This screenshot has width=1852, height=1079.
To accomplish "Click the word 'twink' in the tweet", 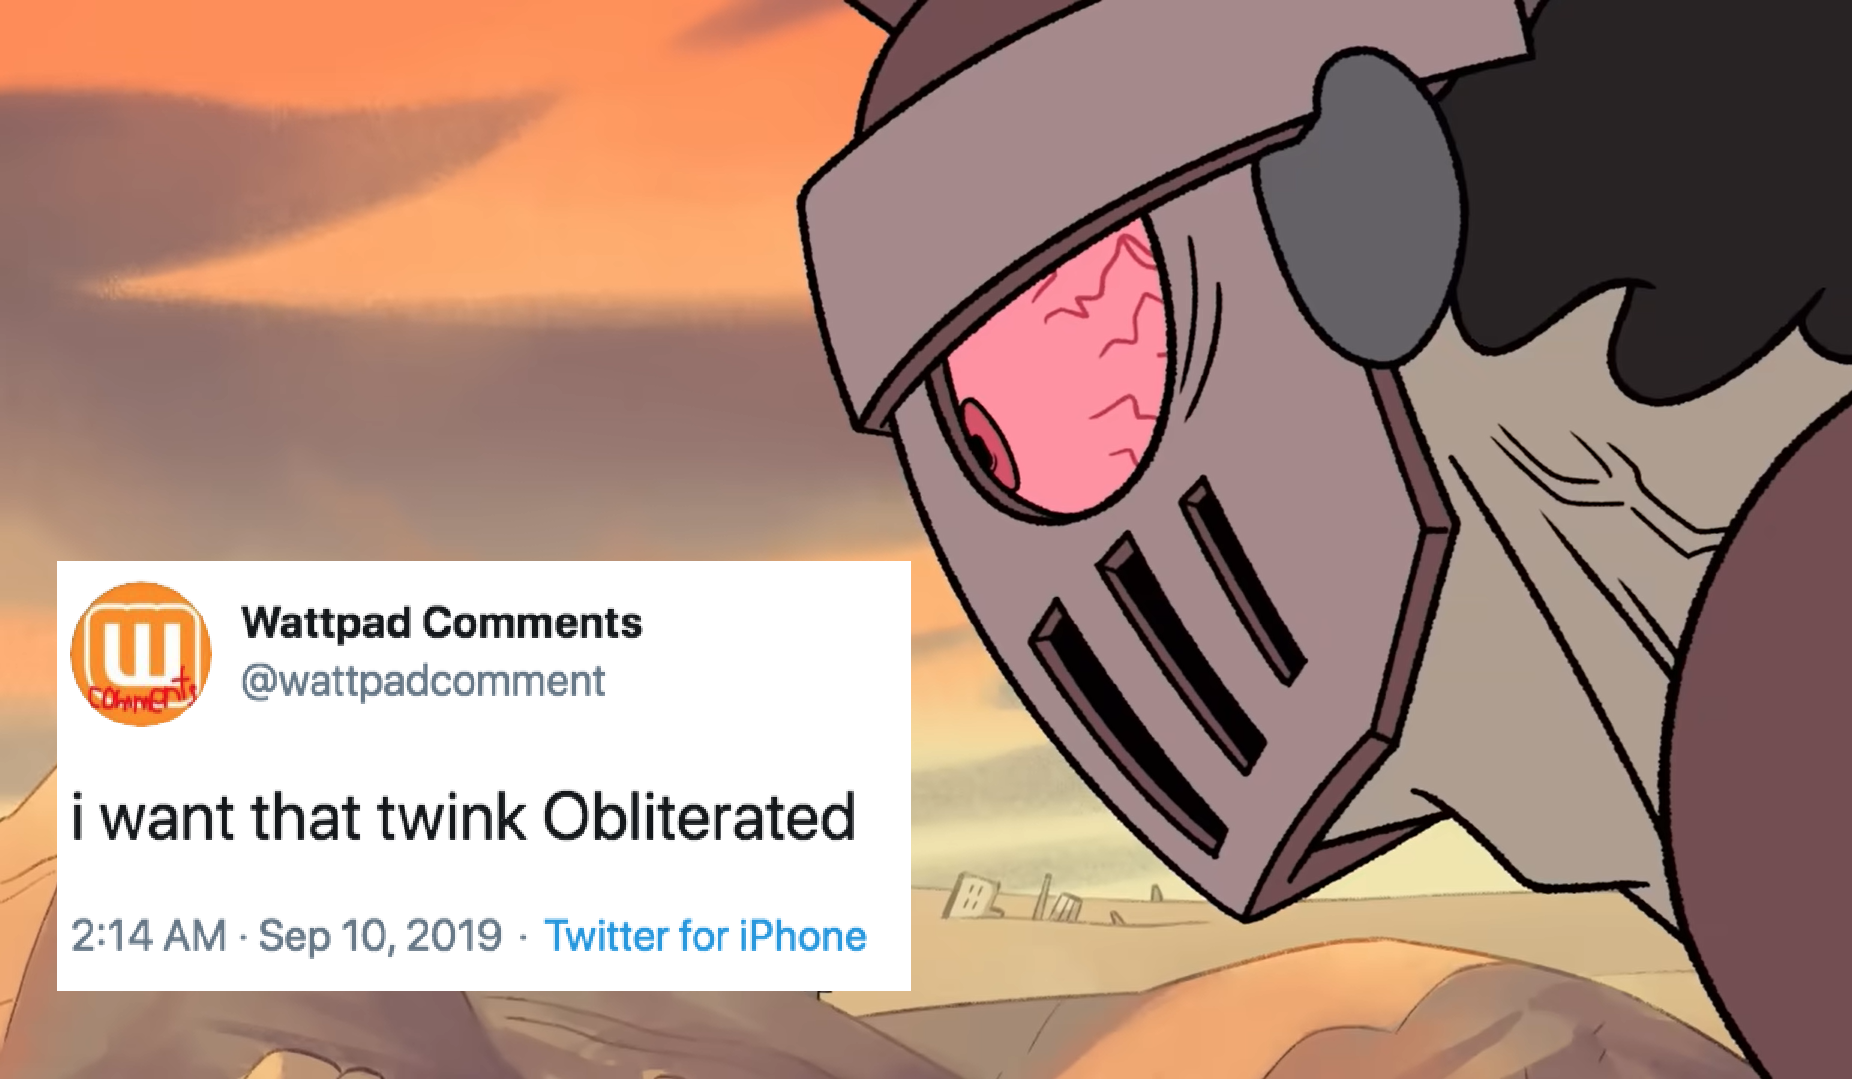I will pyautogui.click(x=451, y=816).
